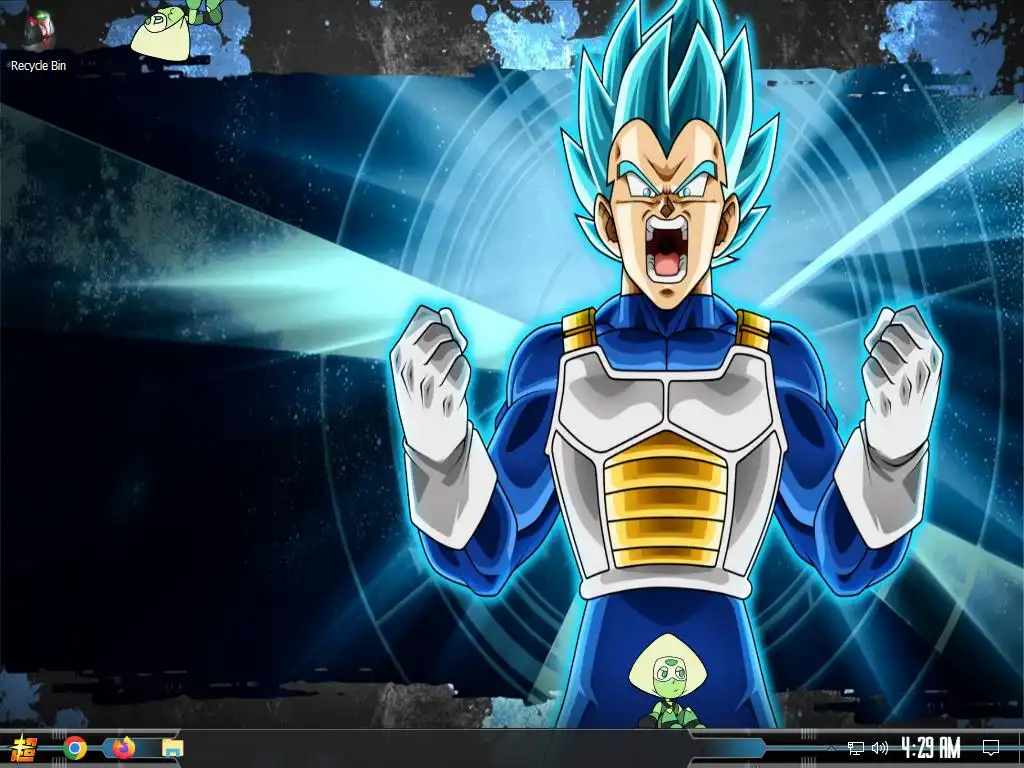Open the notification Action Center
The width and height of the screenshot is (1024, 768).
click(991, 747)
